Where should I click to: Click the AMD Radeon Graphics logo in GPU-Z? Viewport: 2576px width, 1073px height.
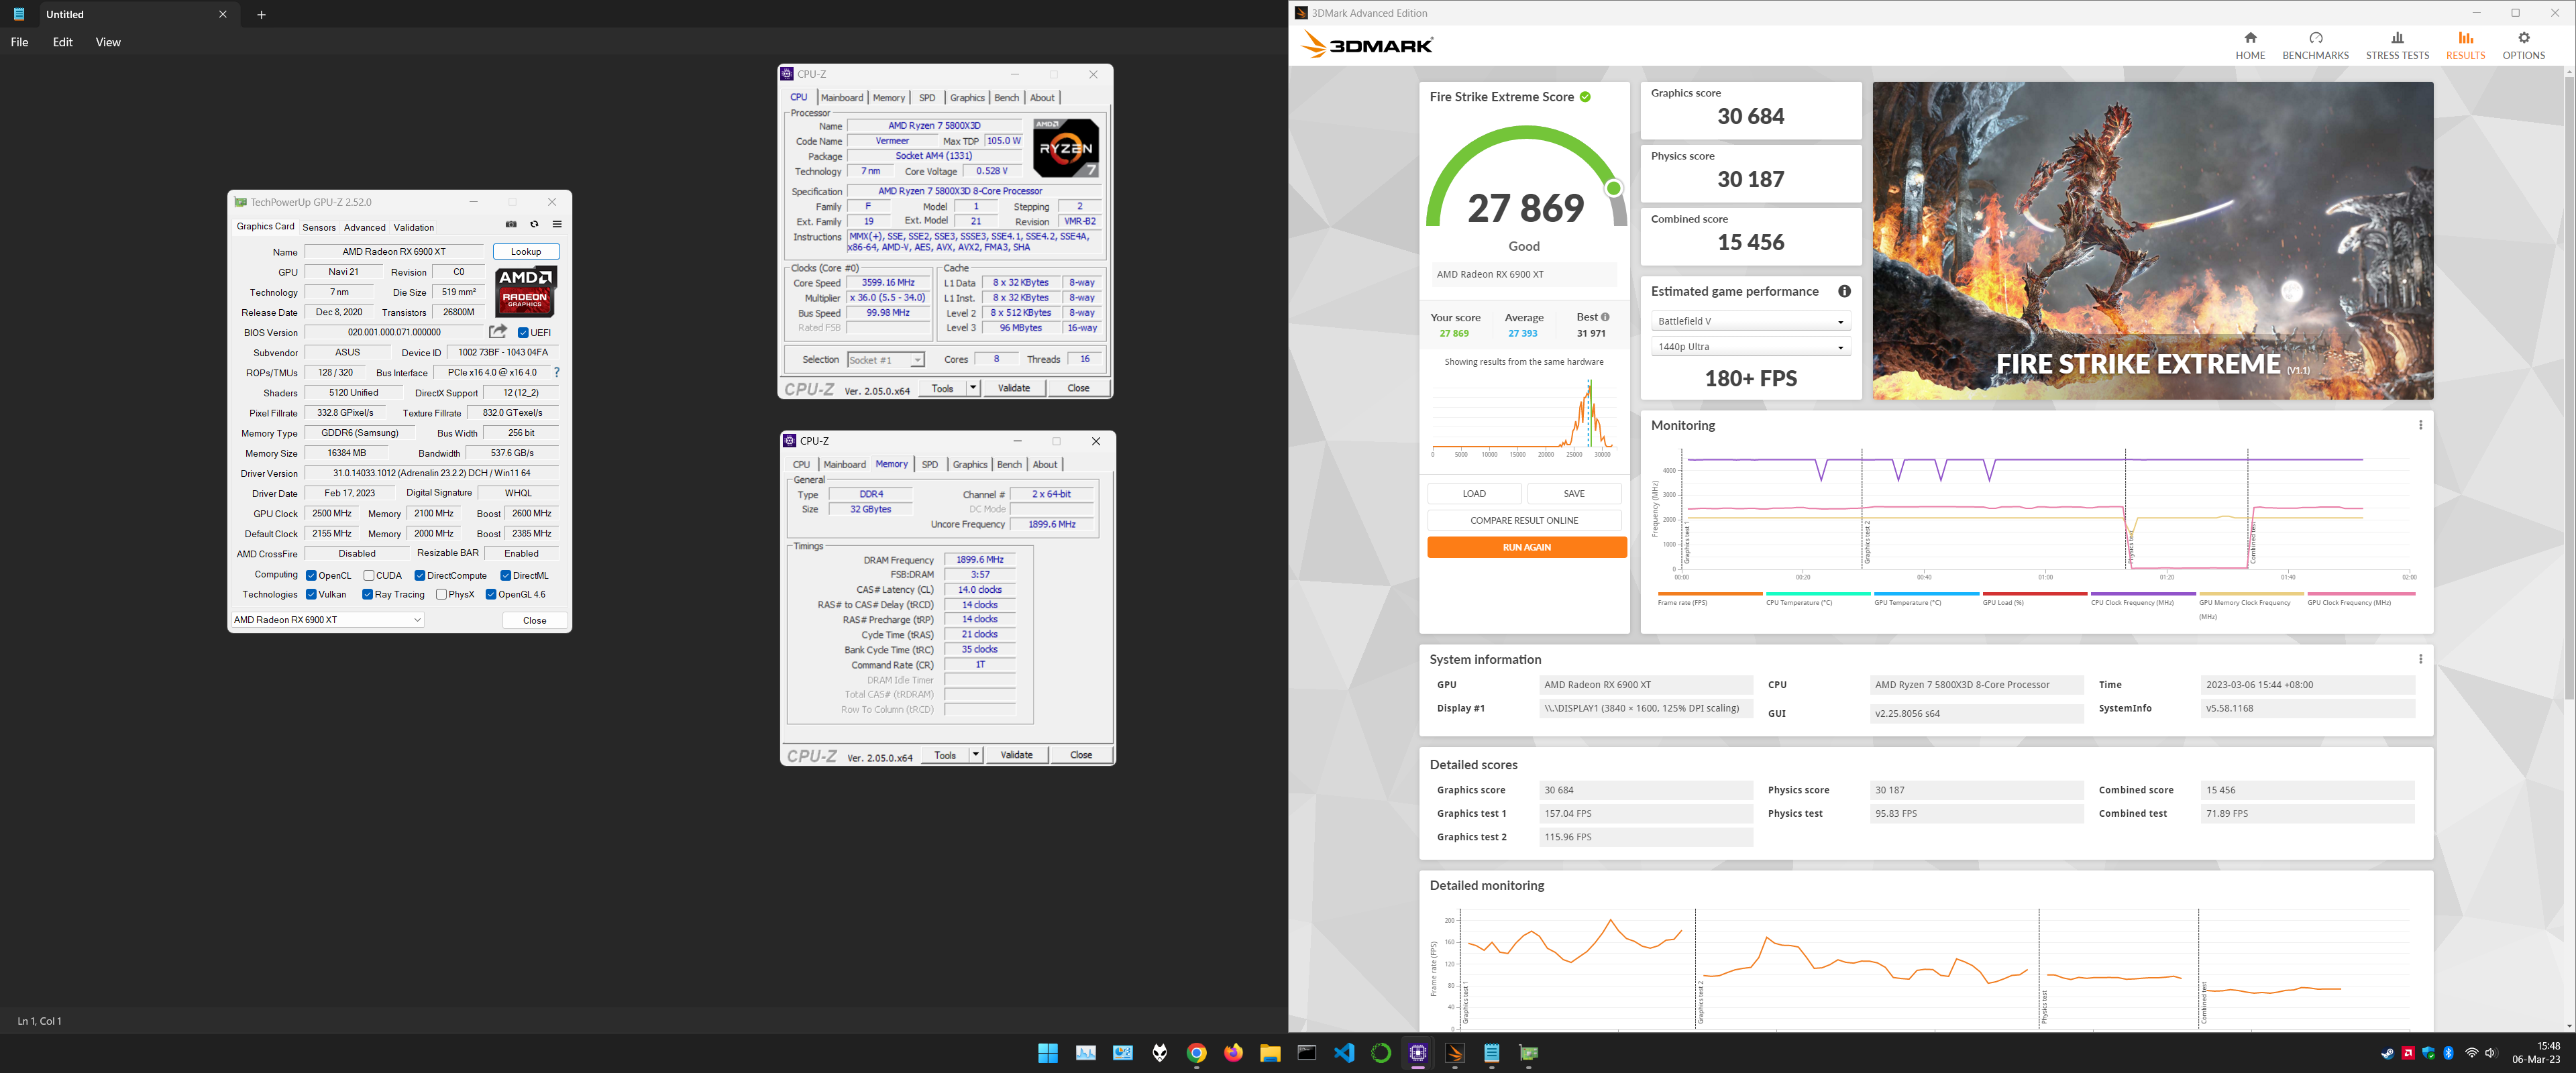pyautogui.click(x=525, y=292)
